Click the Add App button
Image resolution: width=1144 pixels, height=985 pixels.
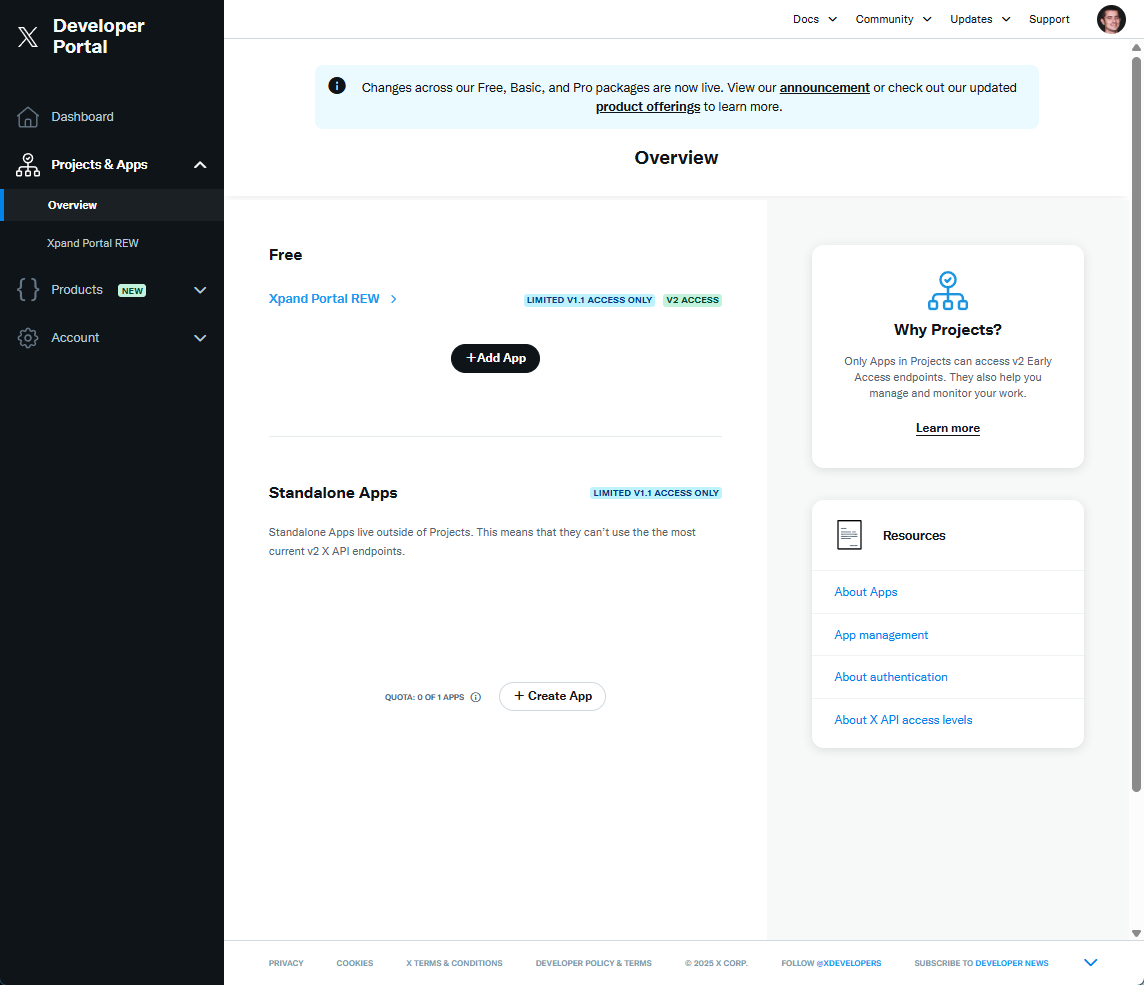pos(495,358)
